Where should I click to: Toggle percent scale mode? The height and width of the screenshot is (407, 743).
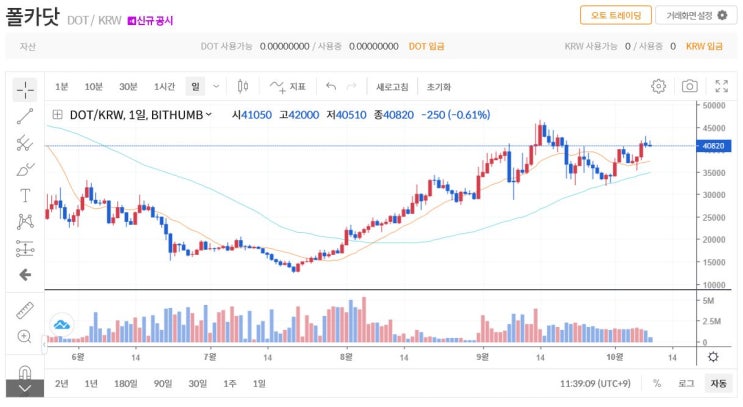(657, 383)
